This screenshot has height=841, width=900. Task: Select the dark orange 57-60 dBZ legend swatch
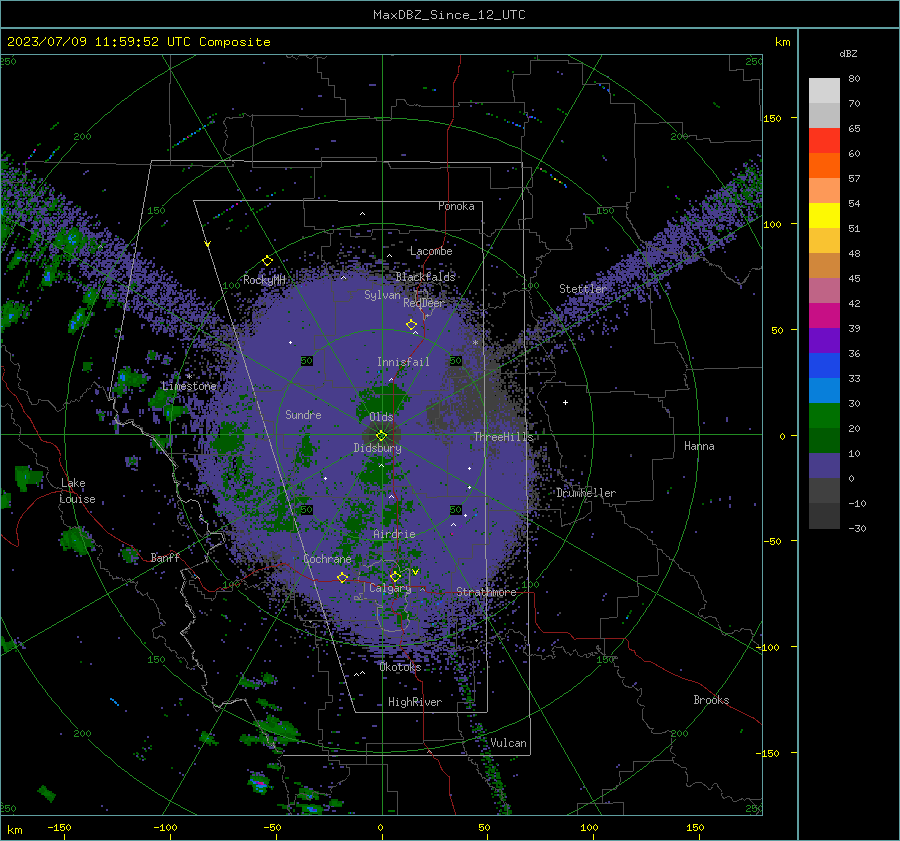[824, 165]
